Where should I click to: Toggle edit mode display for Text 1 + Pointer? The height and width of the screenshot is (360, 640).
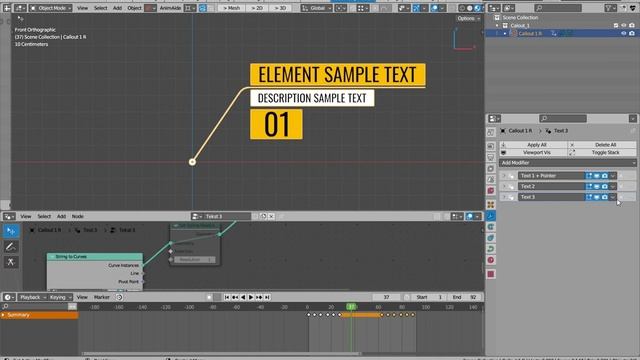click(x=589, y=176)
